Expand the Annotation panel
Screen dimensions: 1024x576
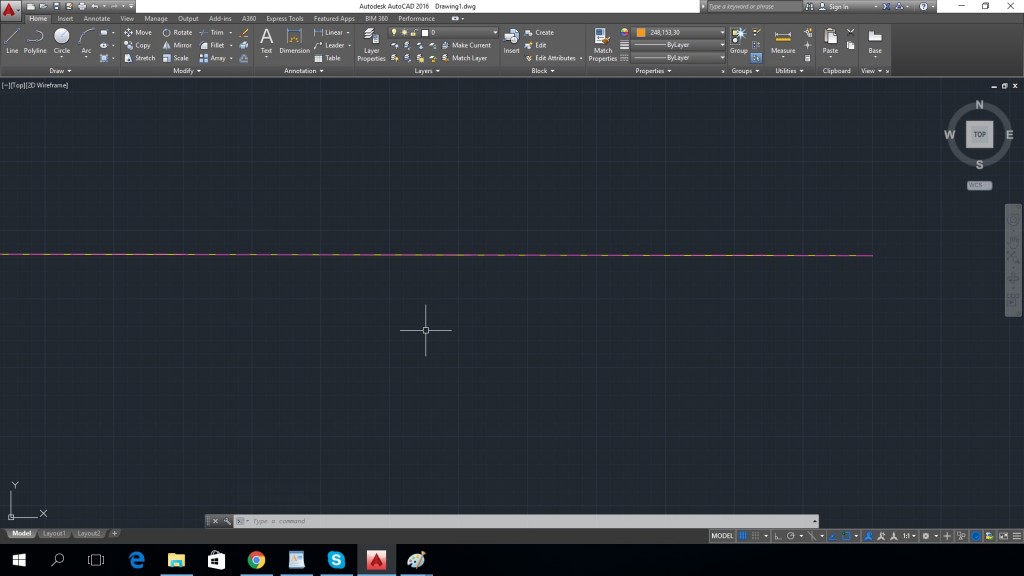pyautogui.click(x=304, y=71)
